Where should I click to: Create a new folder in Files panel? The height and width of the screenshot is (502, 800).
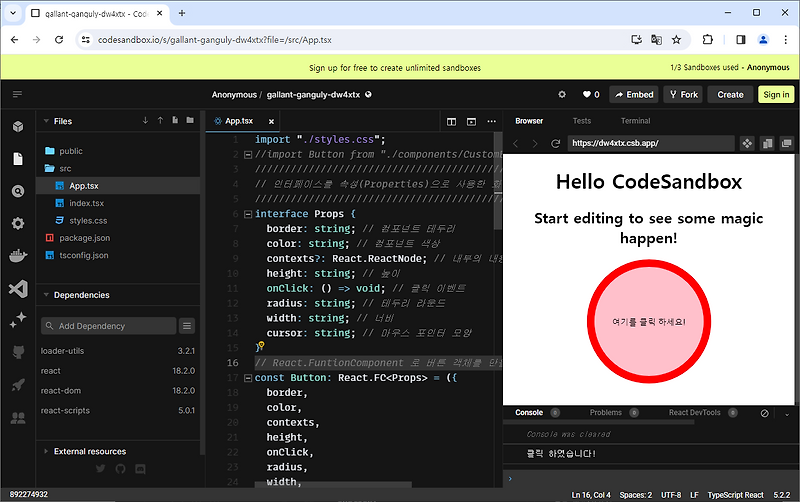(x=190, y=120)
